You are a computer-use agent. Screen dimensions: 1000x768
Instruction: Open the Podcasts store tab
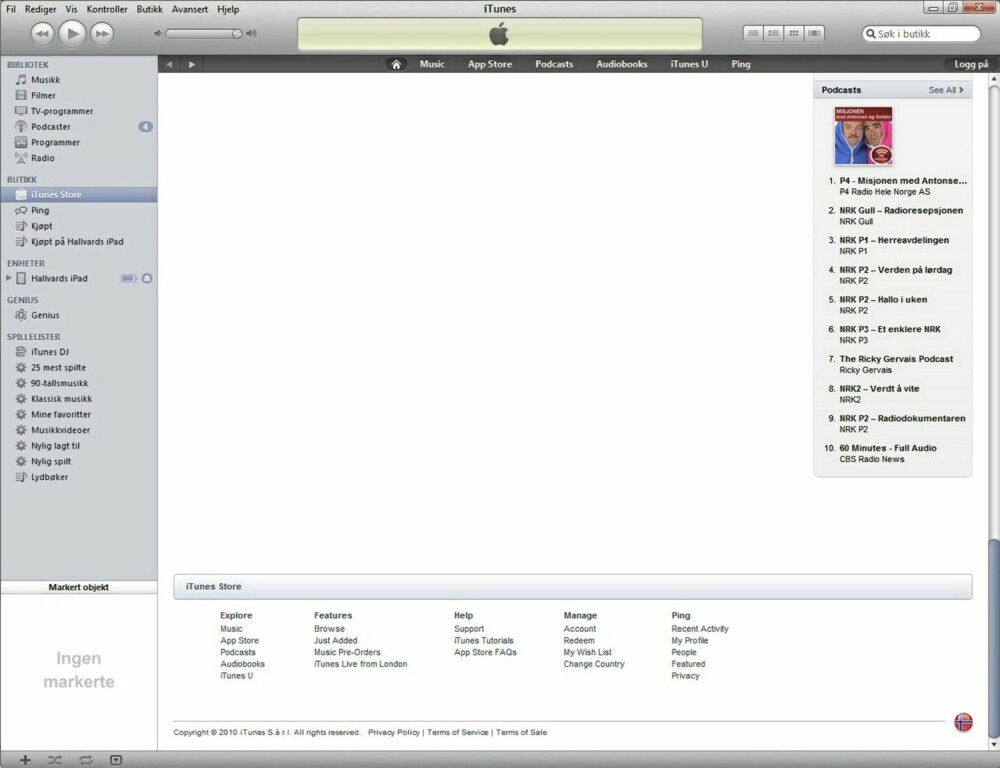554,64
